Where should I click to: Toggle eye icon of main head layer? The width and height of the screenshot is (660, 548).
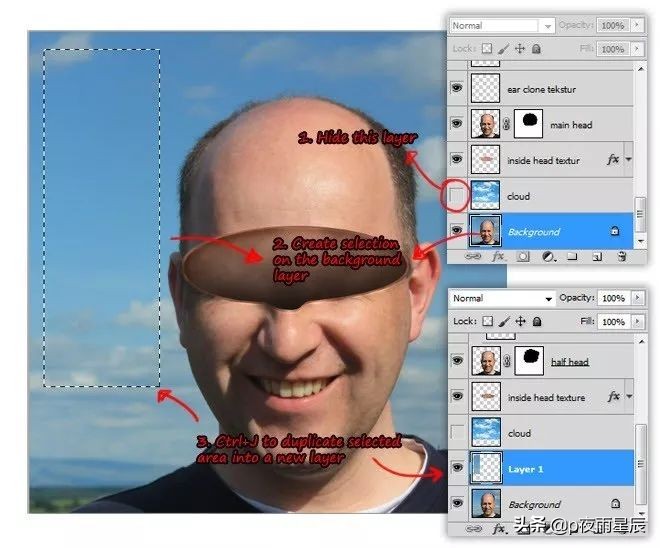click(457, 124)
